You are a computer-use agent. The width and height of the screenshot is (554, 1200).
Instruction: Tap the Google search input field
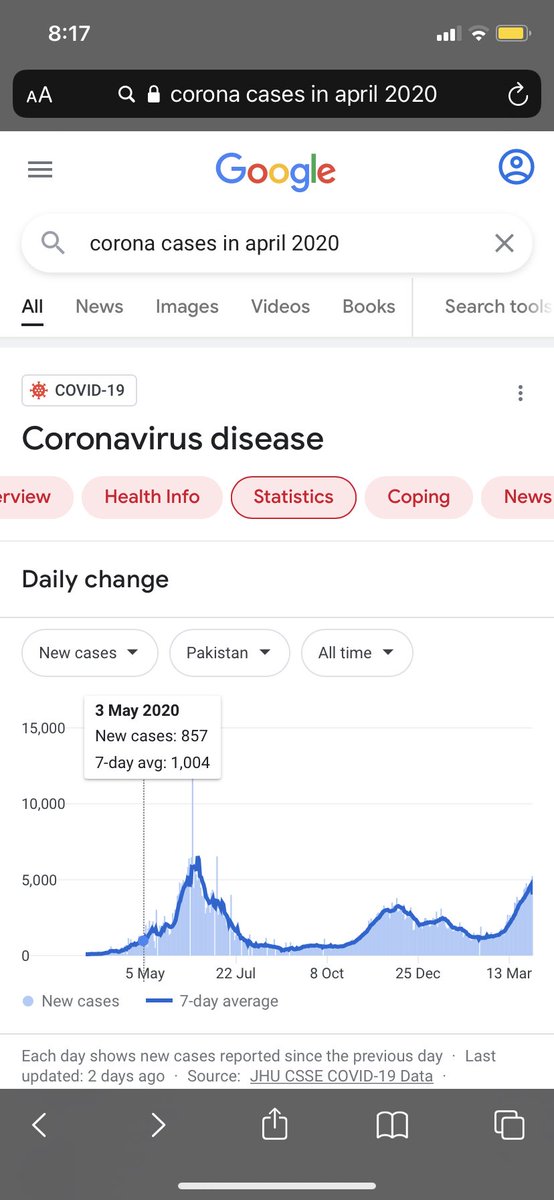tap(276, 243)
